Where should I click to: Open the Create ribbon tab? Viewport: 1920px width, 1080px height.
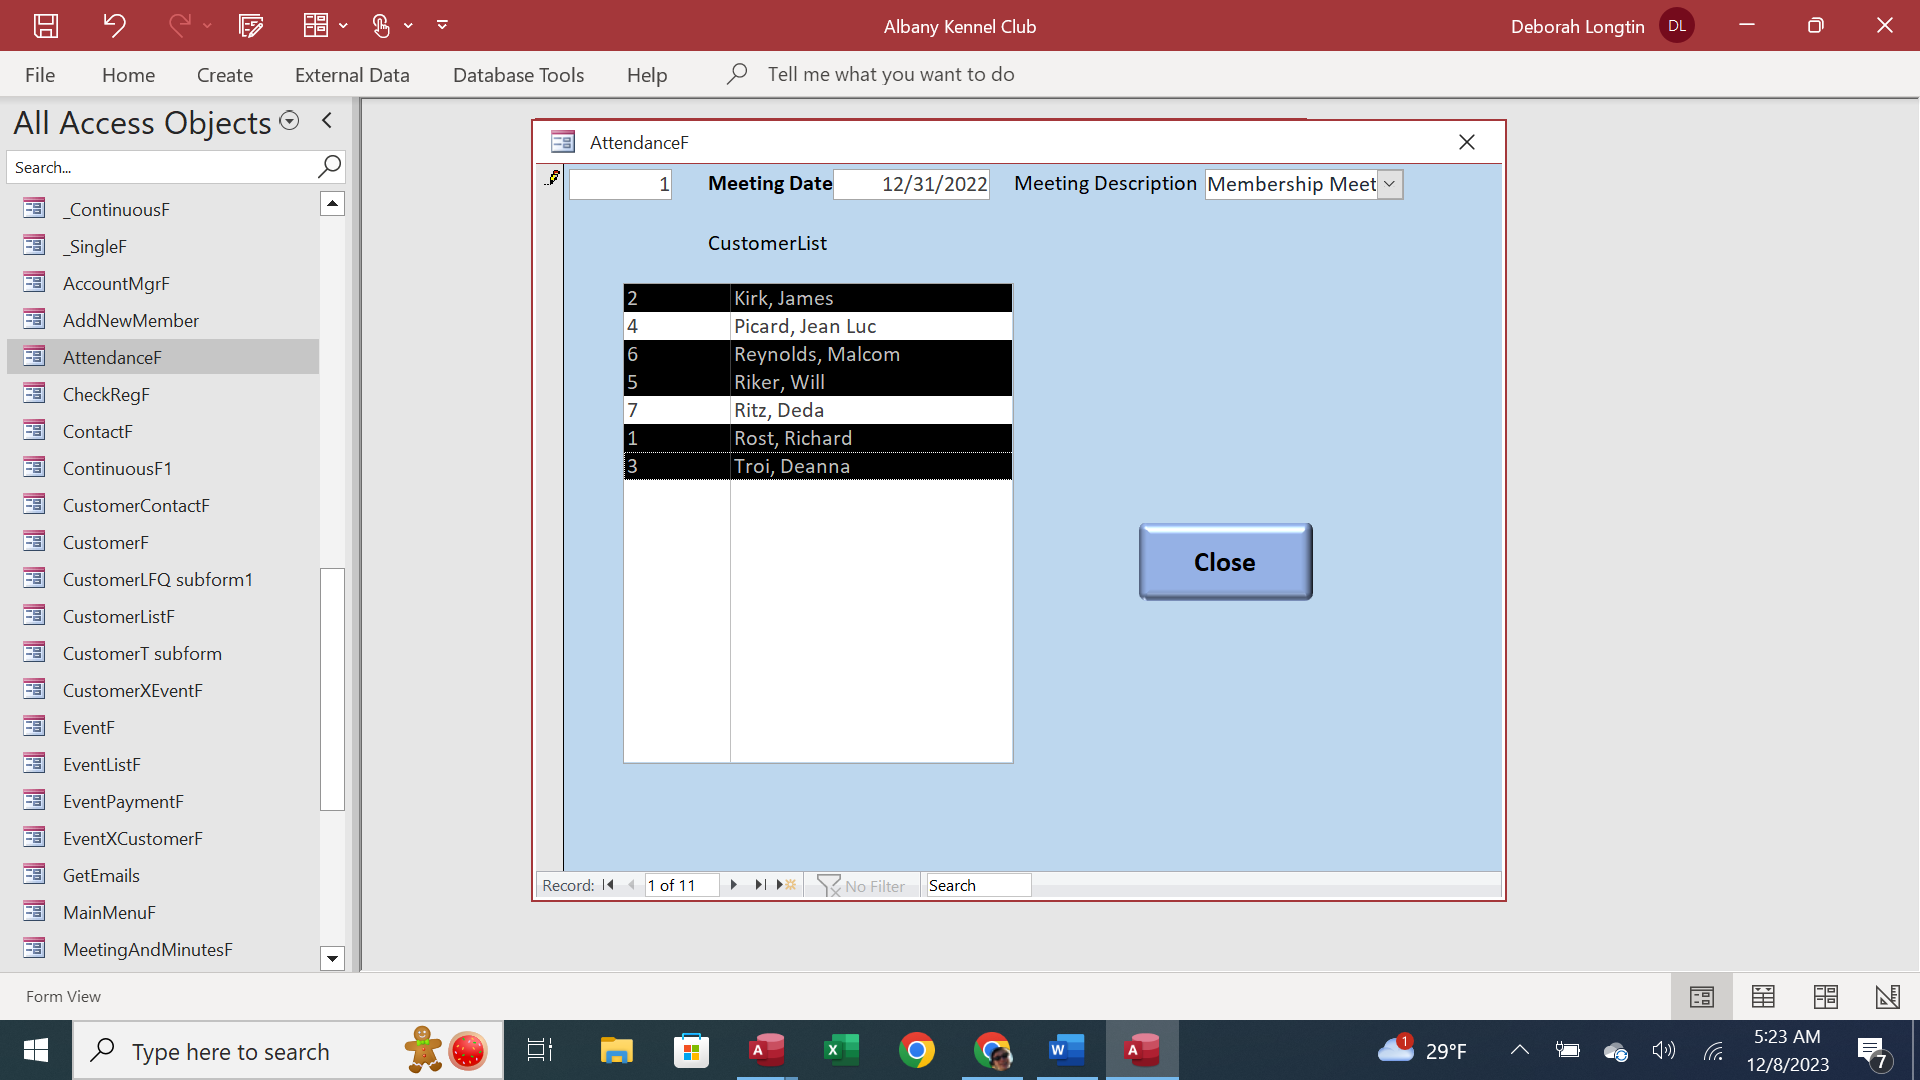tap(224, 74)
